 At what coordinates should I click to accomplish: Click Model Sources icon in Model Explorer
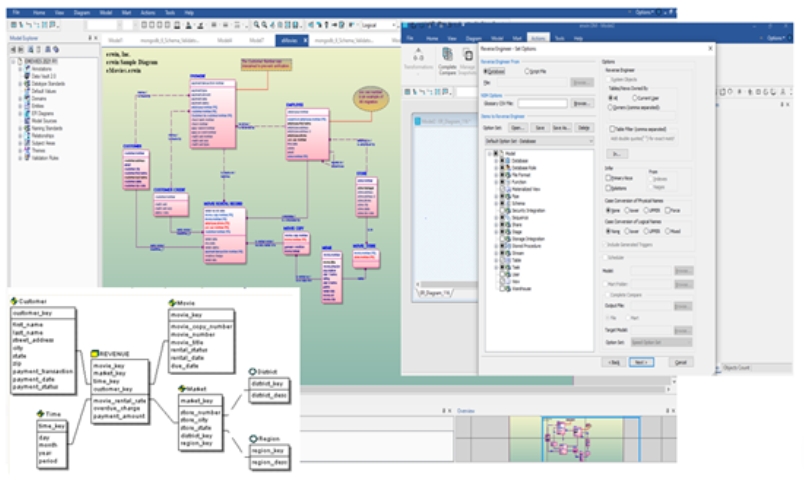(28, 121)
